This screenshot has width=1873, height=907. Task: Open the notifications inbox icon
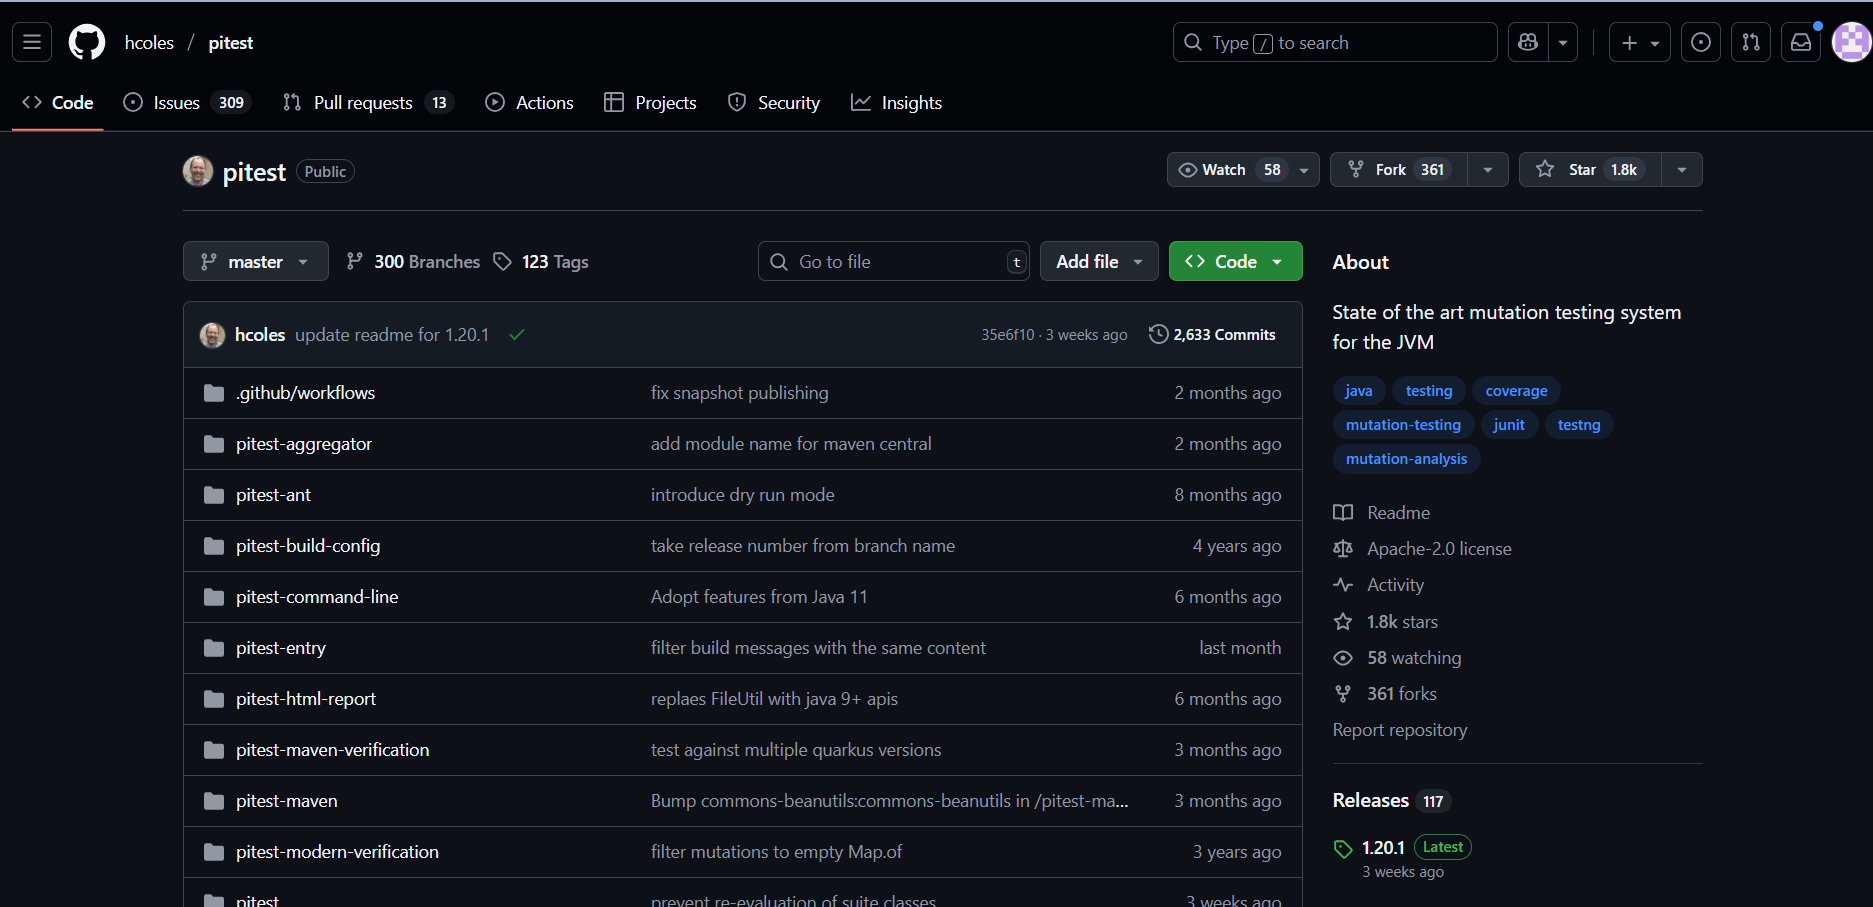(1800, 42)
